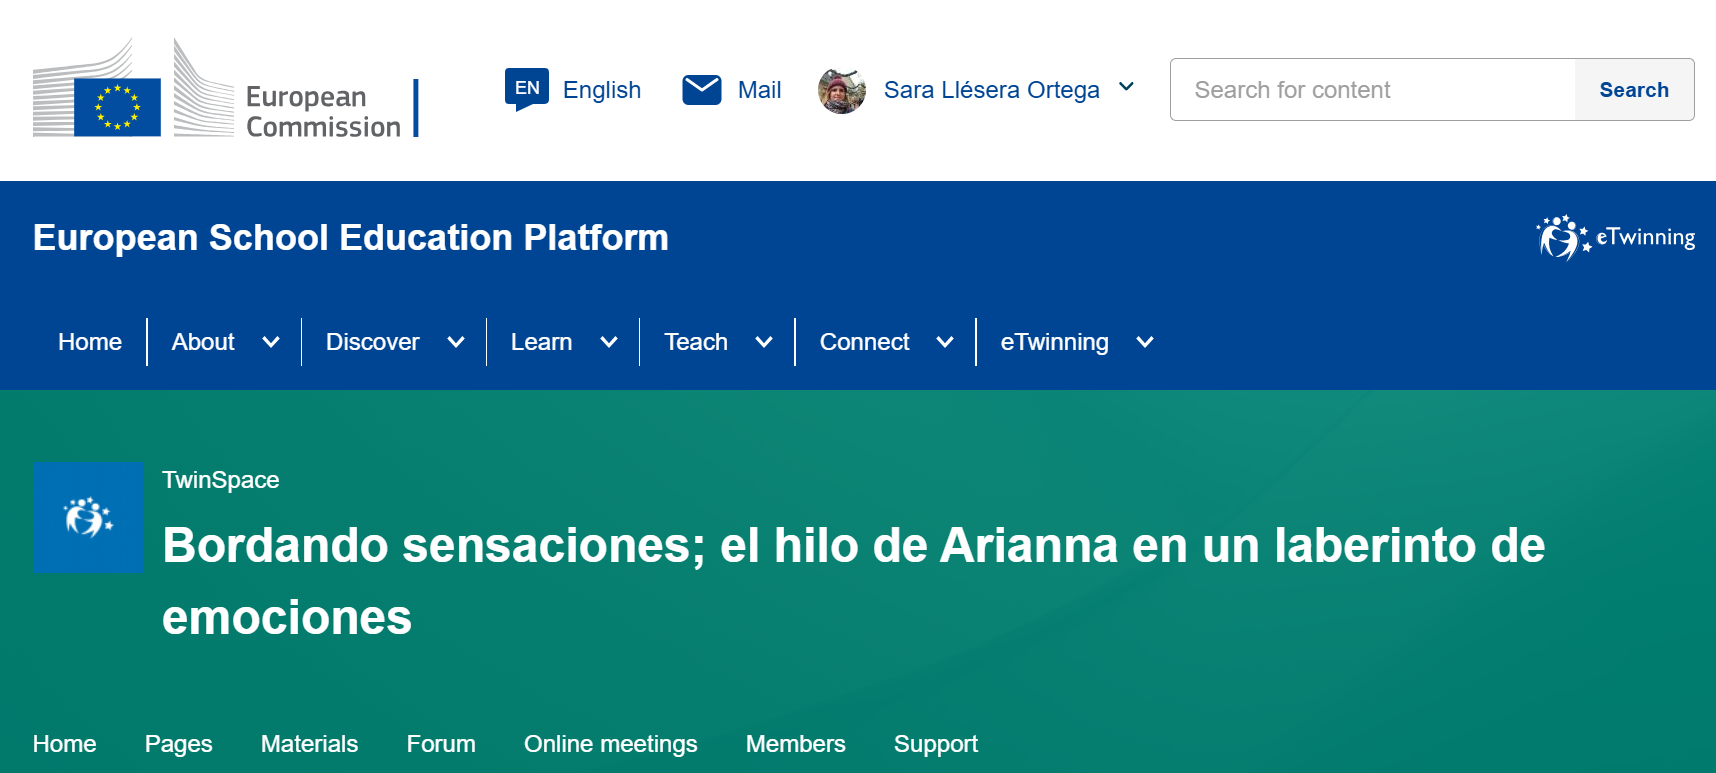This screenshot has width=1716, height=773.
Task: Expand the Discover menu chevron
Action: coord(456,342)
